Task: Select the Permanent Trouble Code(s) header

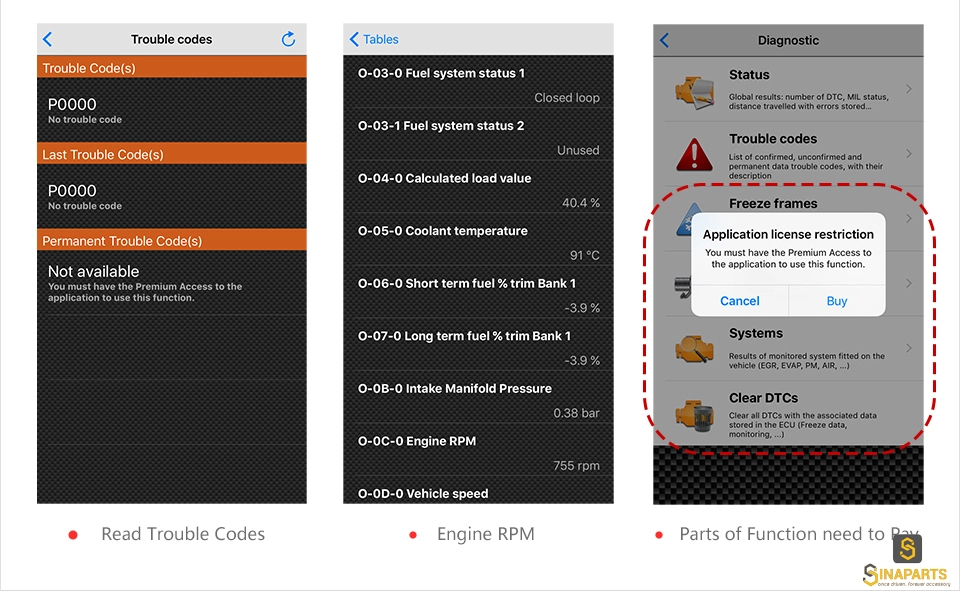Action: pyautogui.click(x=172, y=241)
